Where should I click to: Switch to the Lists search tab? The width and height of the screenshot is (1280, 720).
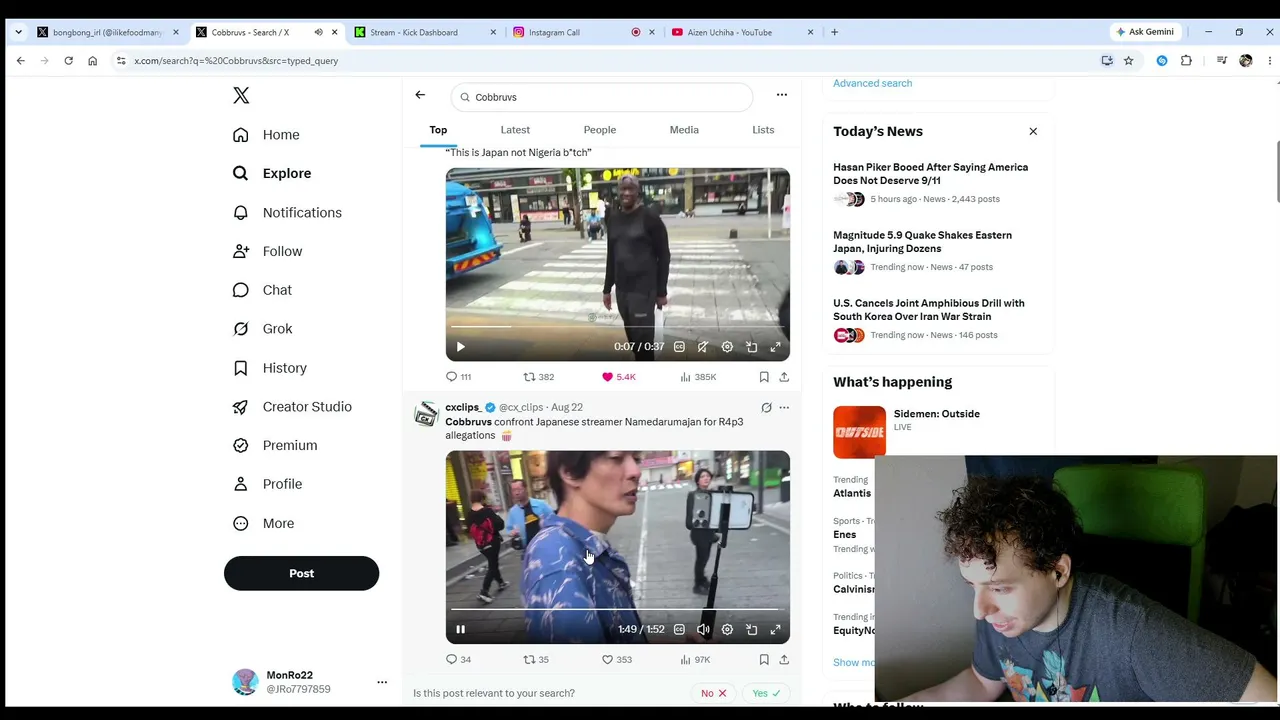(763, 130)
